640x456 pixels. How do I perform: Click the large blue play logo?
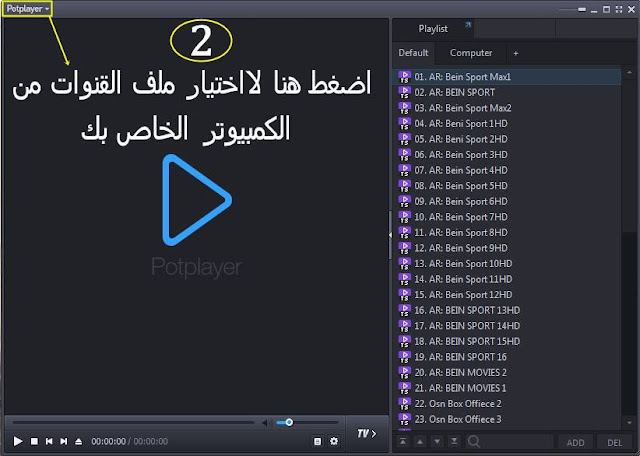click(x=197, y=200)
